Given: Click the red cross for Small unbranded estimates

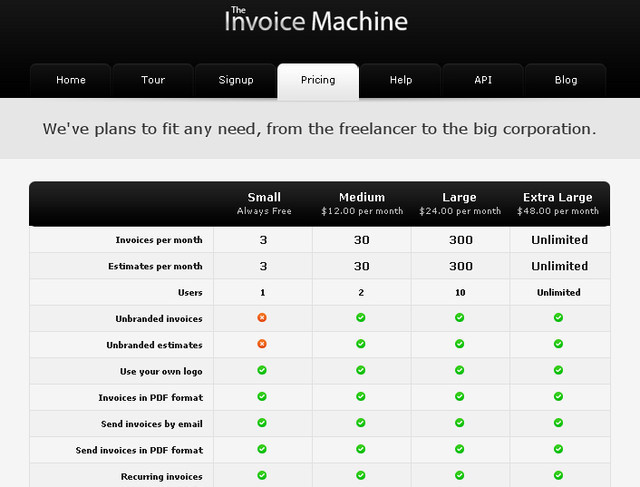Looking at the screenshot, I should (262, 344).
